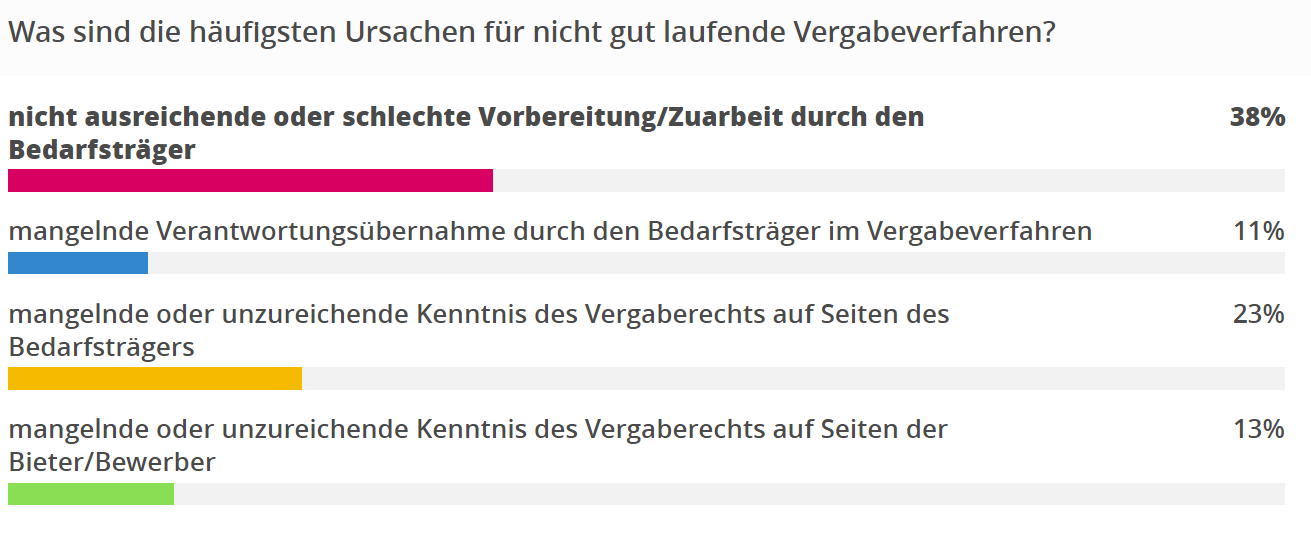Click the 13% result value

[1258, 429]
